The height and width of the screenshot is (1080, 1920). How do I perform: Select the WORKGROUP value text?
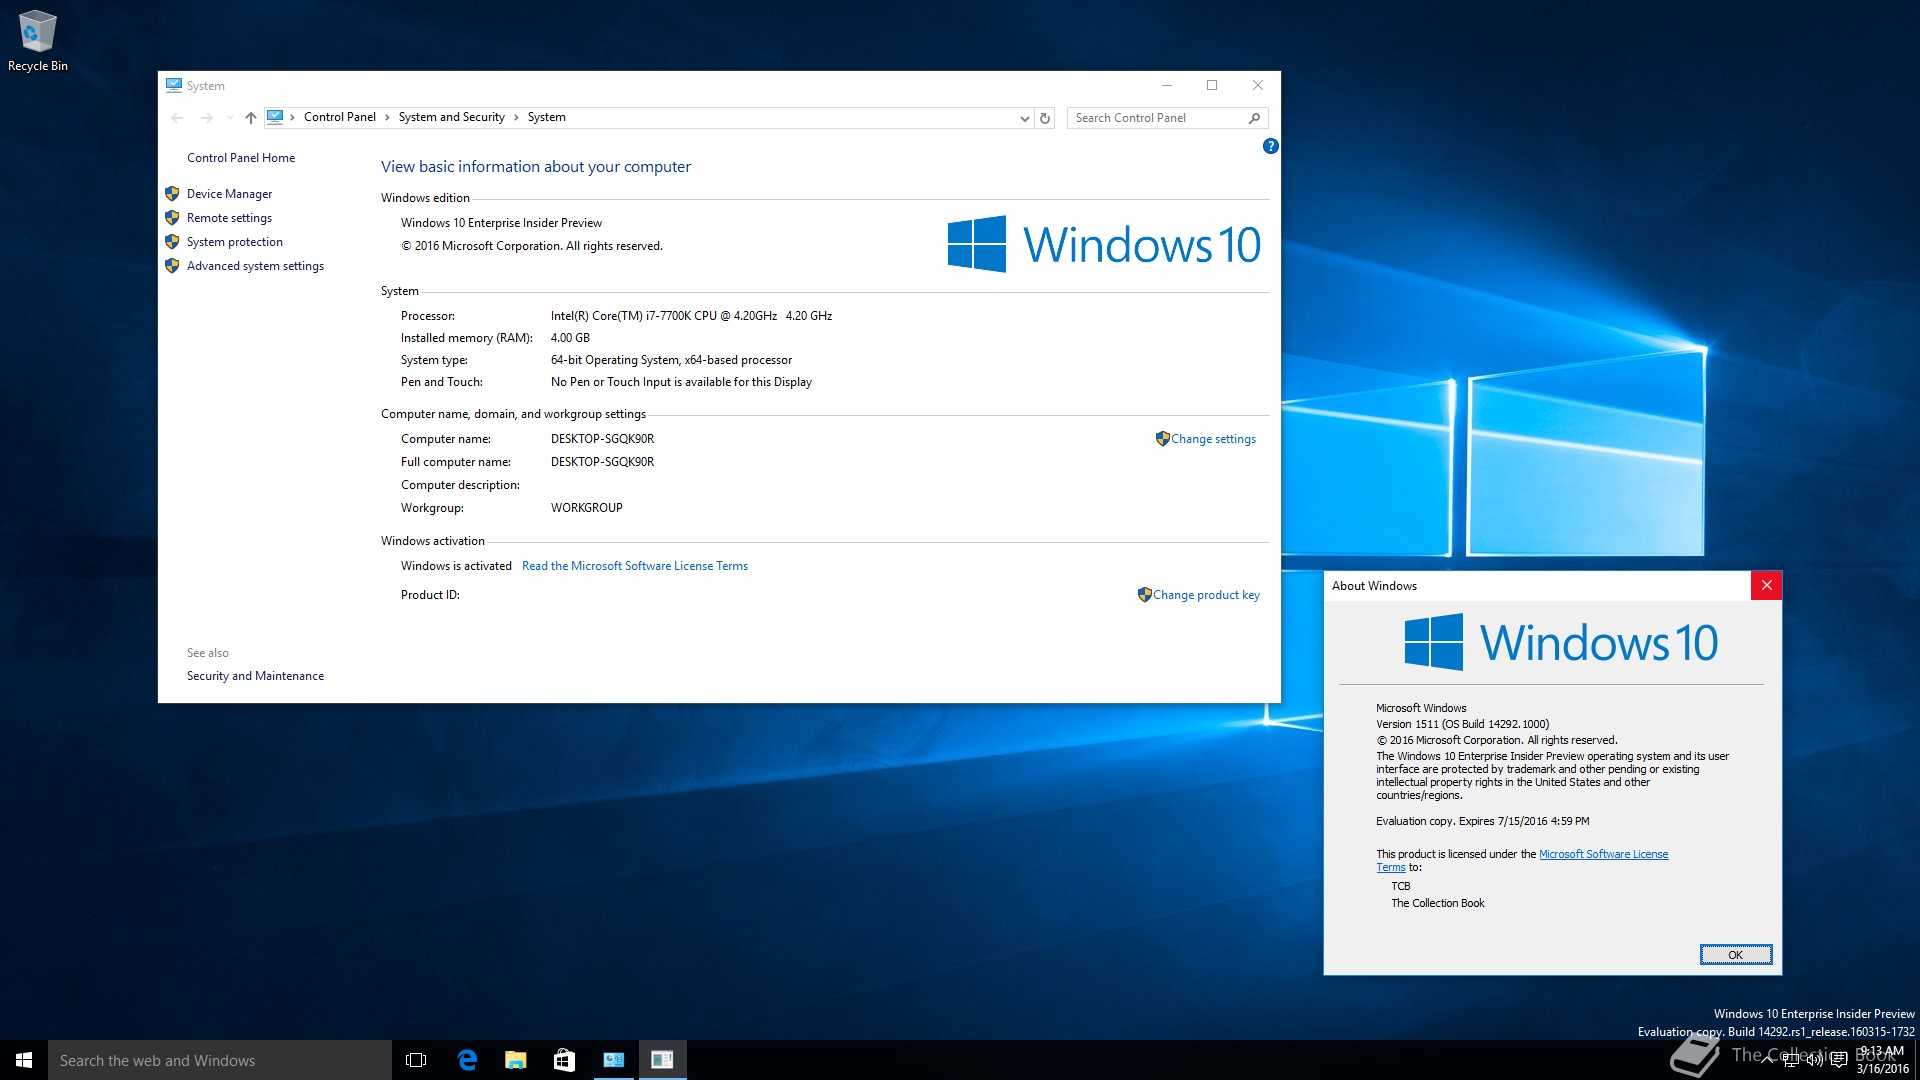[586, 508]
